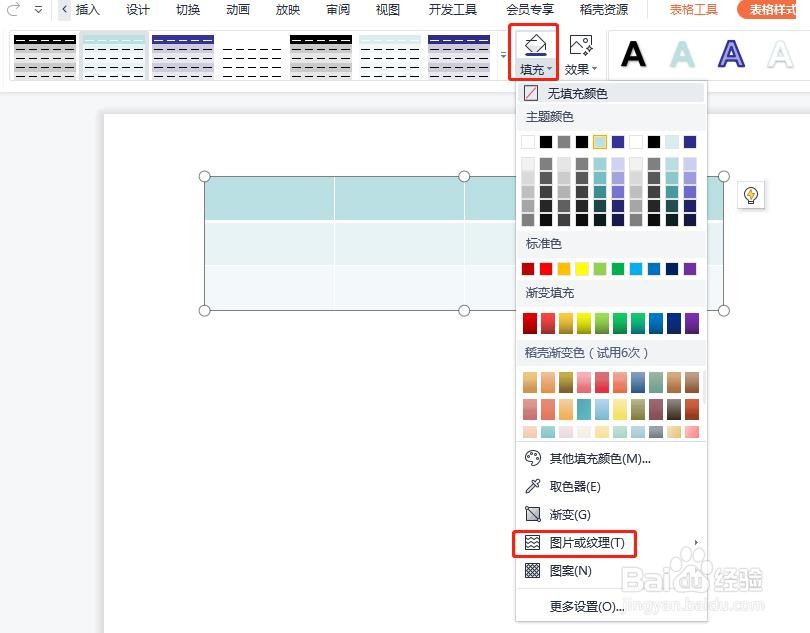
Task: Select the first blue header table style
Action: (183, 56)
